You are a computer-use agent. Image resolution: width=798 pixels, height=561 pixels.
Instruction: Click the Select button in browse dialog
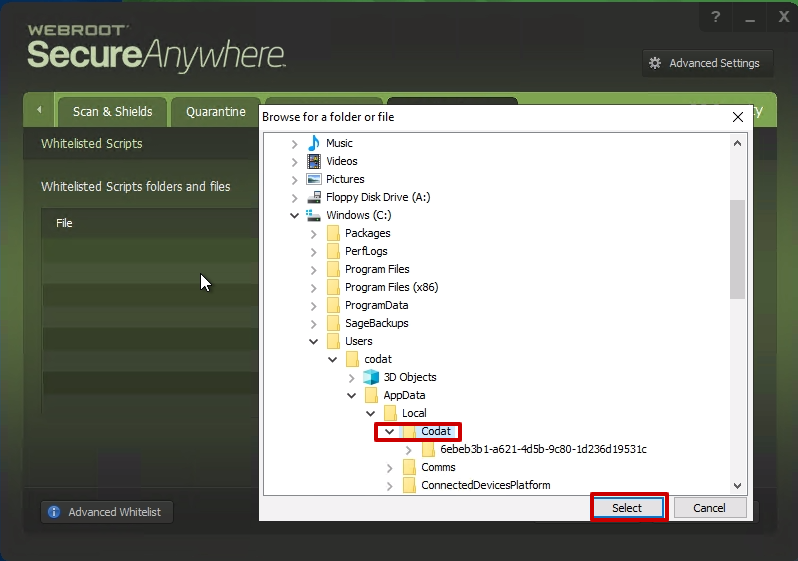coord(629,508)
